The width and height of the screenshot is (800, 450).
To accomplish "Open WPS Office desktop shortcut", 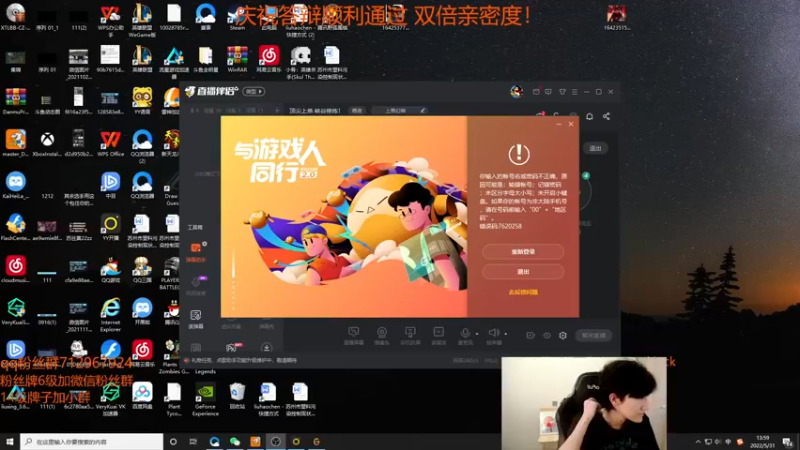I will tap(110, 143).
